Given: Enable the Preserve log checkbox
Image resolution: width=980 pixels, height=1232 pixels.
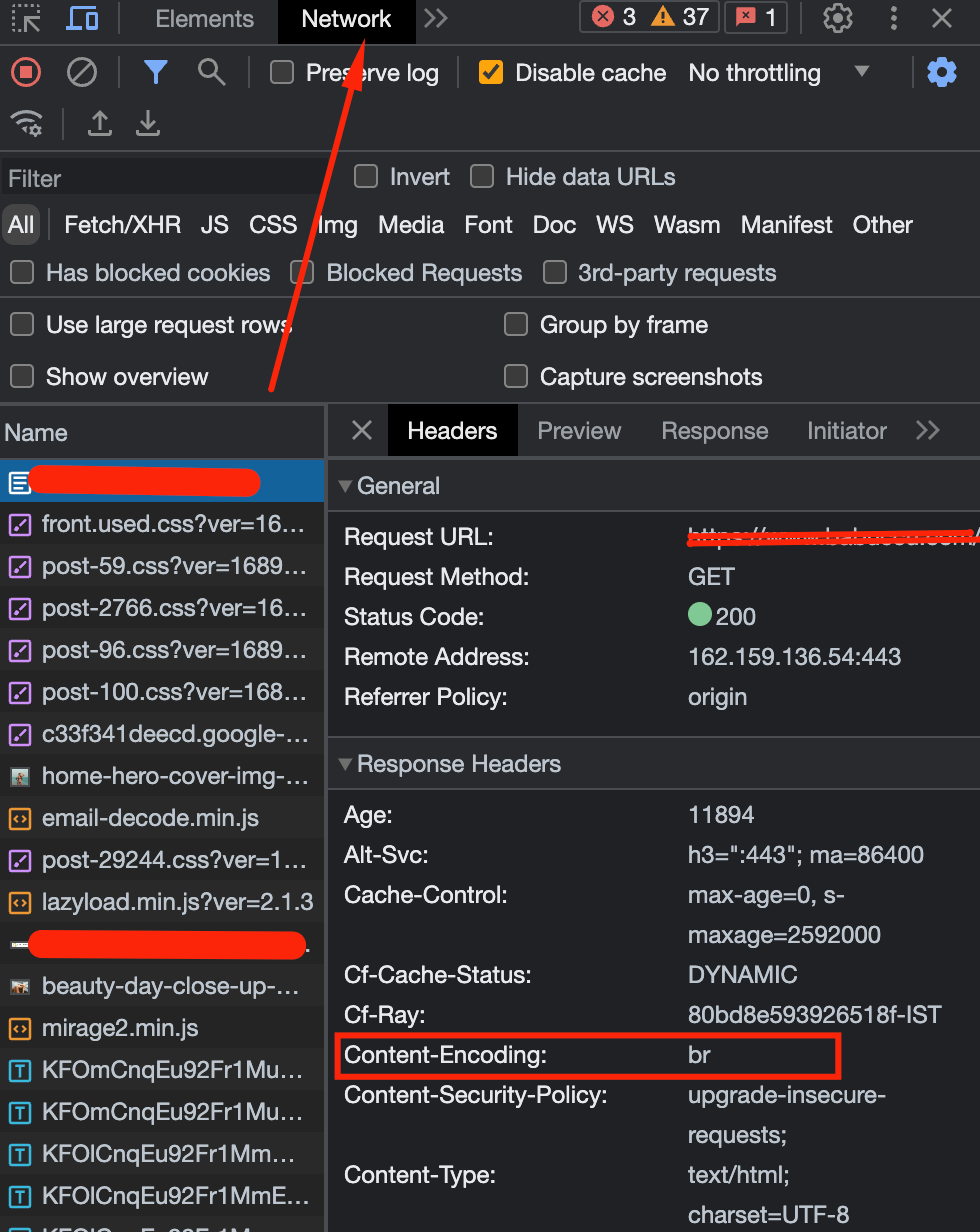Looking at the screenshot, I should click(283, 72).
